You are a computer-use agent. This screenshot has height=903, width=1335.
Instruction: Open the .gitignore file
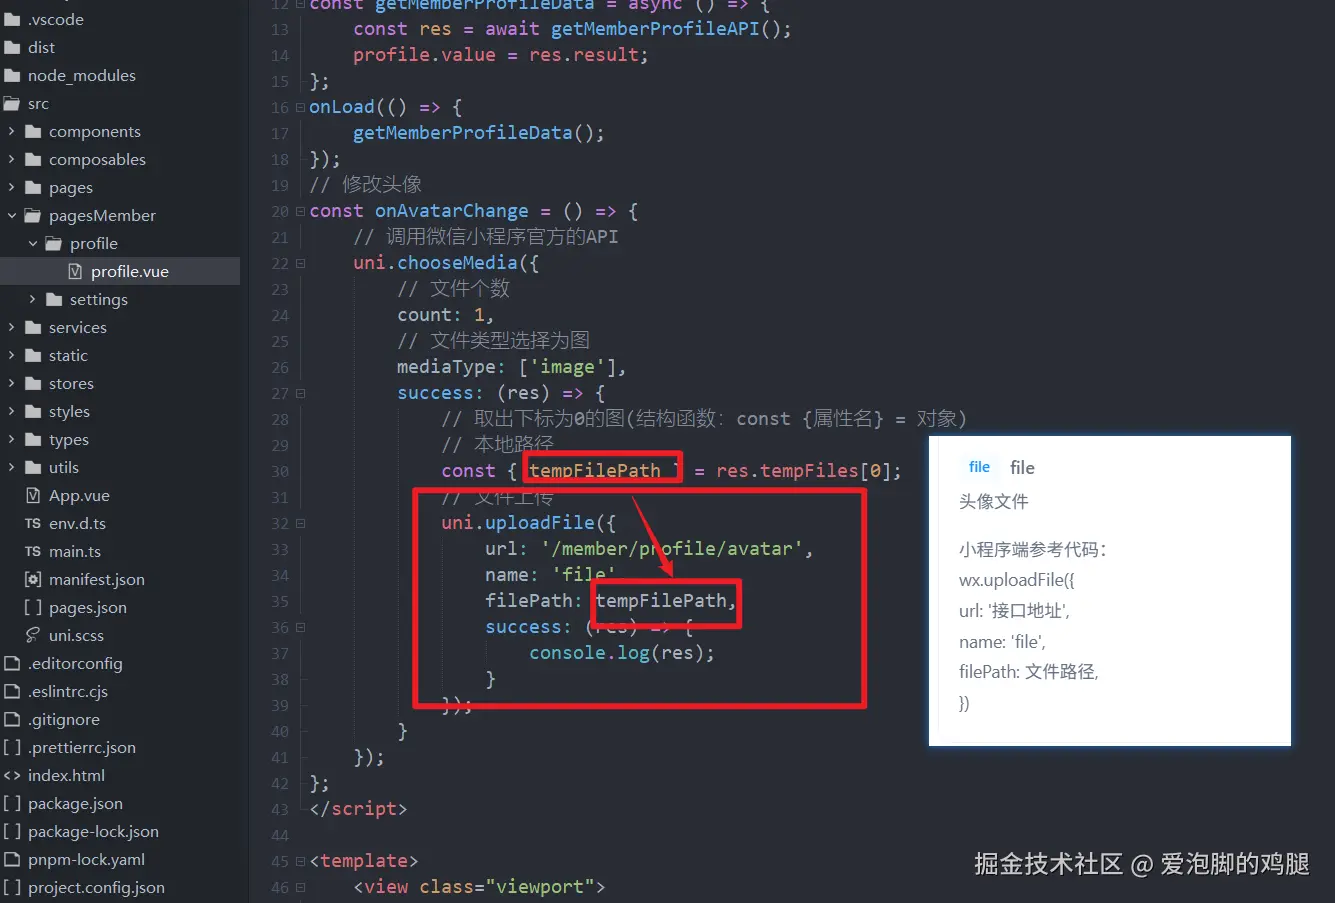pos(64,719)
